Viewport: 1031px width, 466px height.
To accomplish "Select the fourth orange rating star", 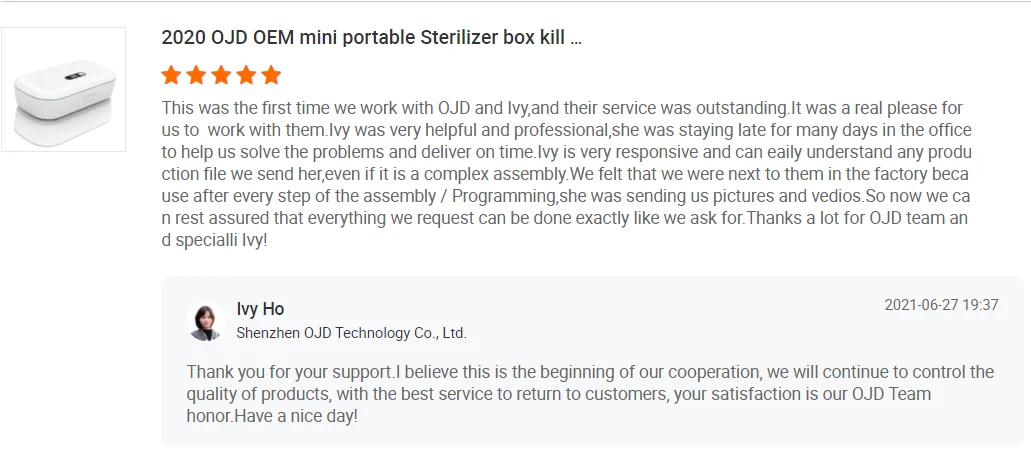I will (x=246, y=75).
